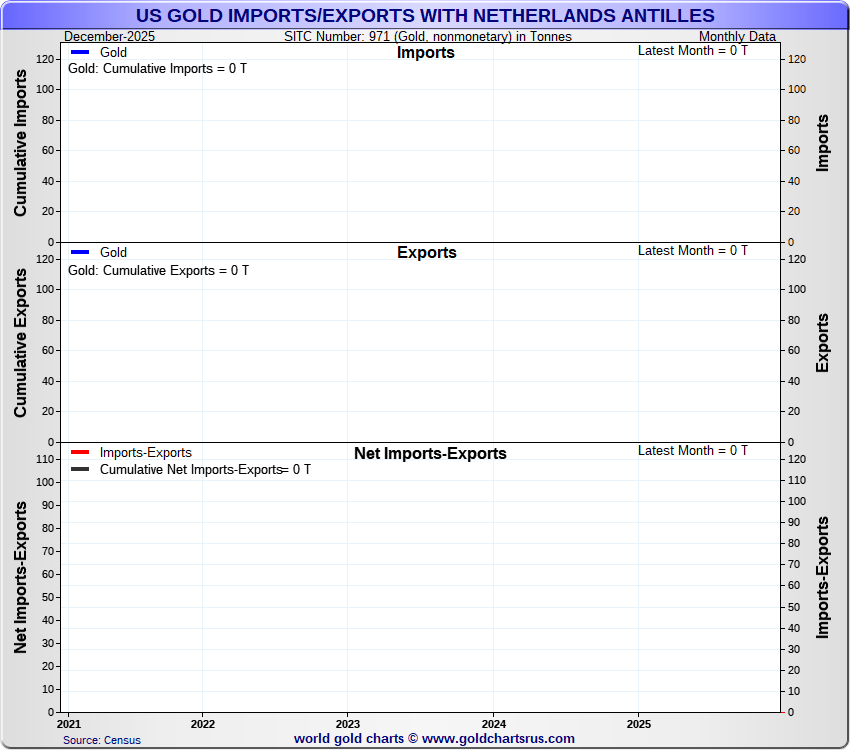This screenshot has height=750, width=850.
Task: Click the Cumulative Imports left axis label
Action: tap(21, 142)
